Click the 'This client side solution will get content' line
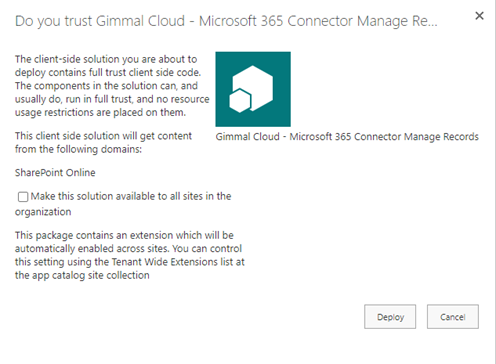Viewport: 496px width, 364px height. (x=103, y=136)
